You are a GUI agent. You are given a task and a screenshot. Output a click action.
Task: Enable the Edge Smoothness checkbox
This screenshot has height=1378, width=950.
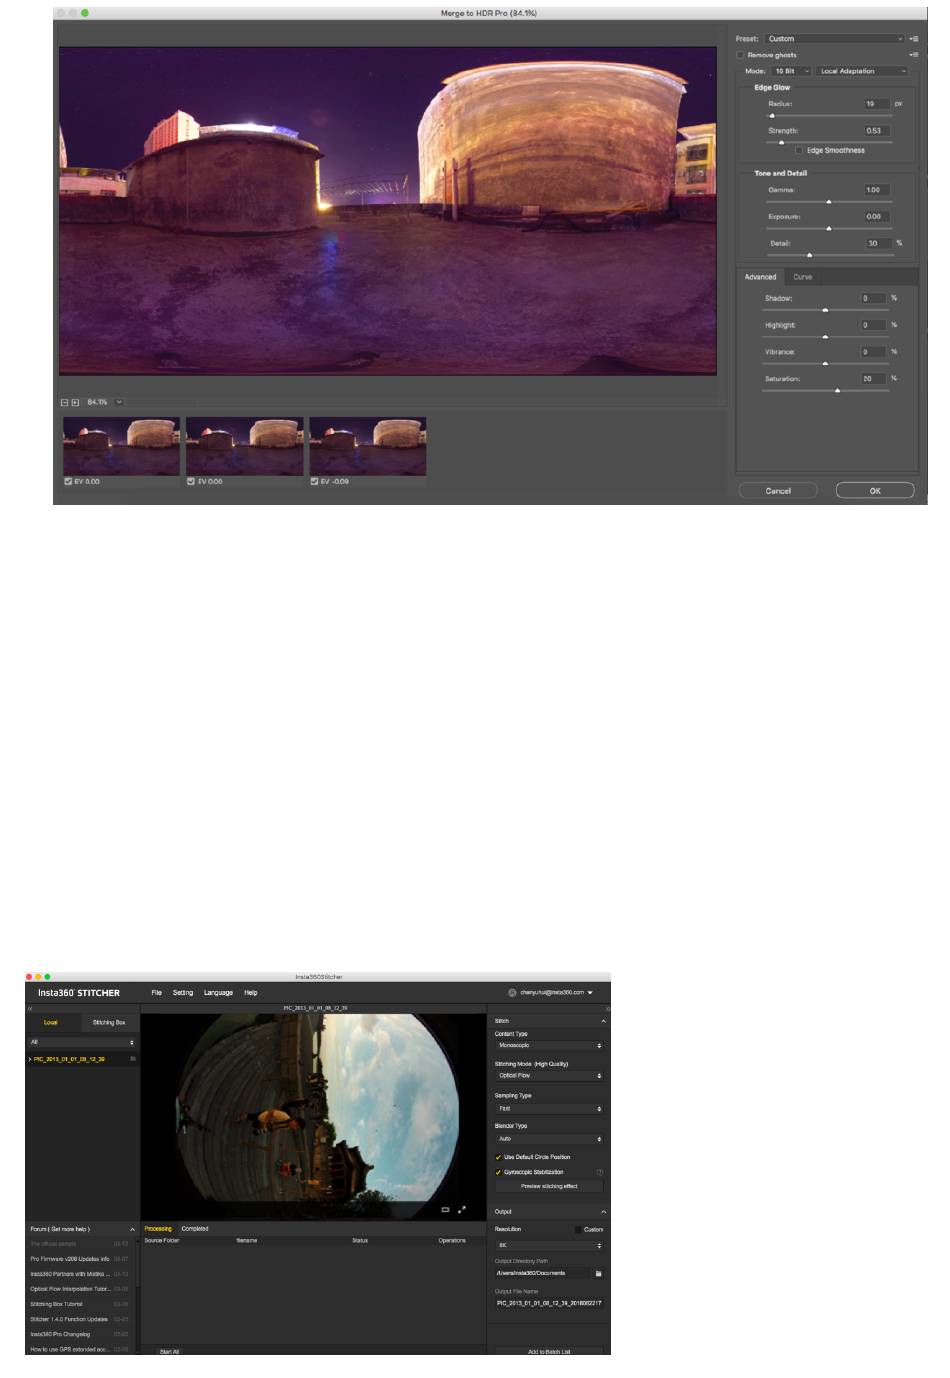[799, 150]
